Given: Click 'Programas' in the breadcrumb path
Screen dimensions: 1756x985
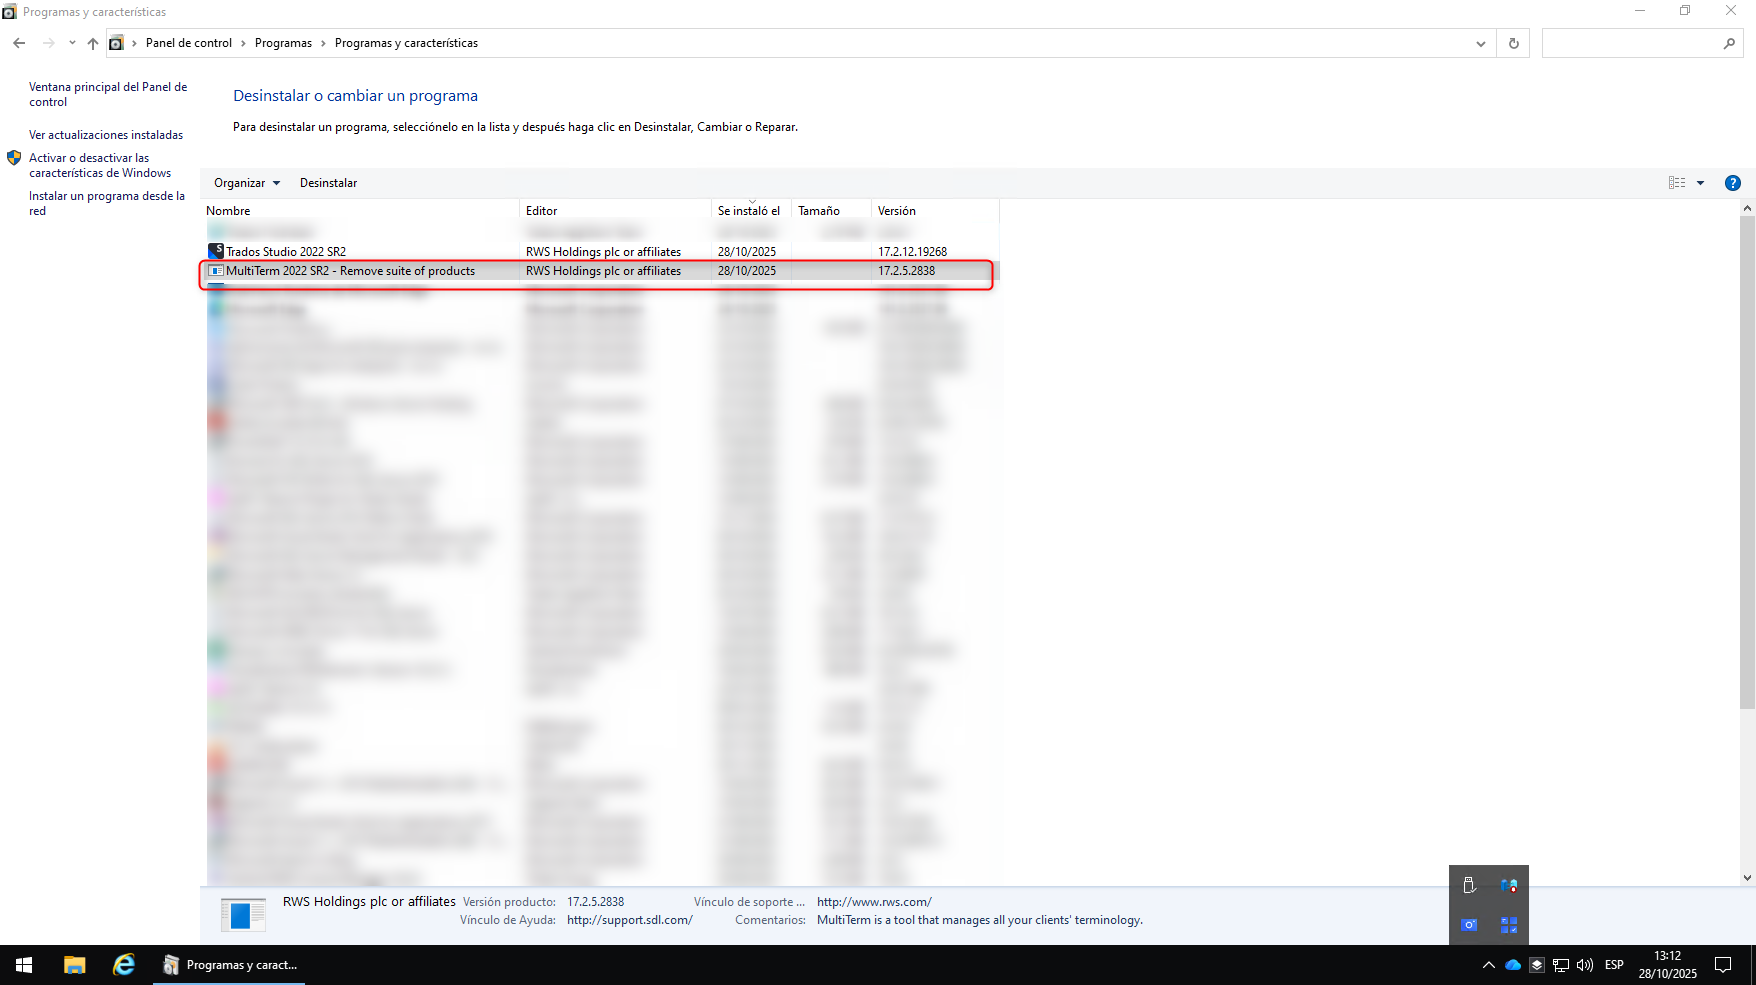Looking at the screenshot, I should click(x=283, y=43).
